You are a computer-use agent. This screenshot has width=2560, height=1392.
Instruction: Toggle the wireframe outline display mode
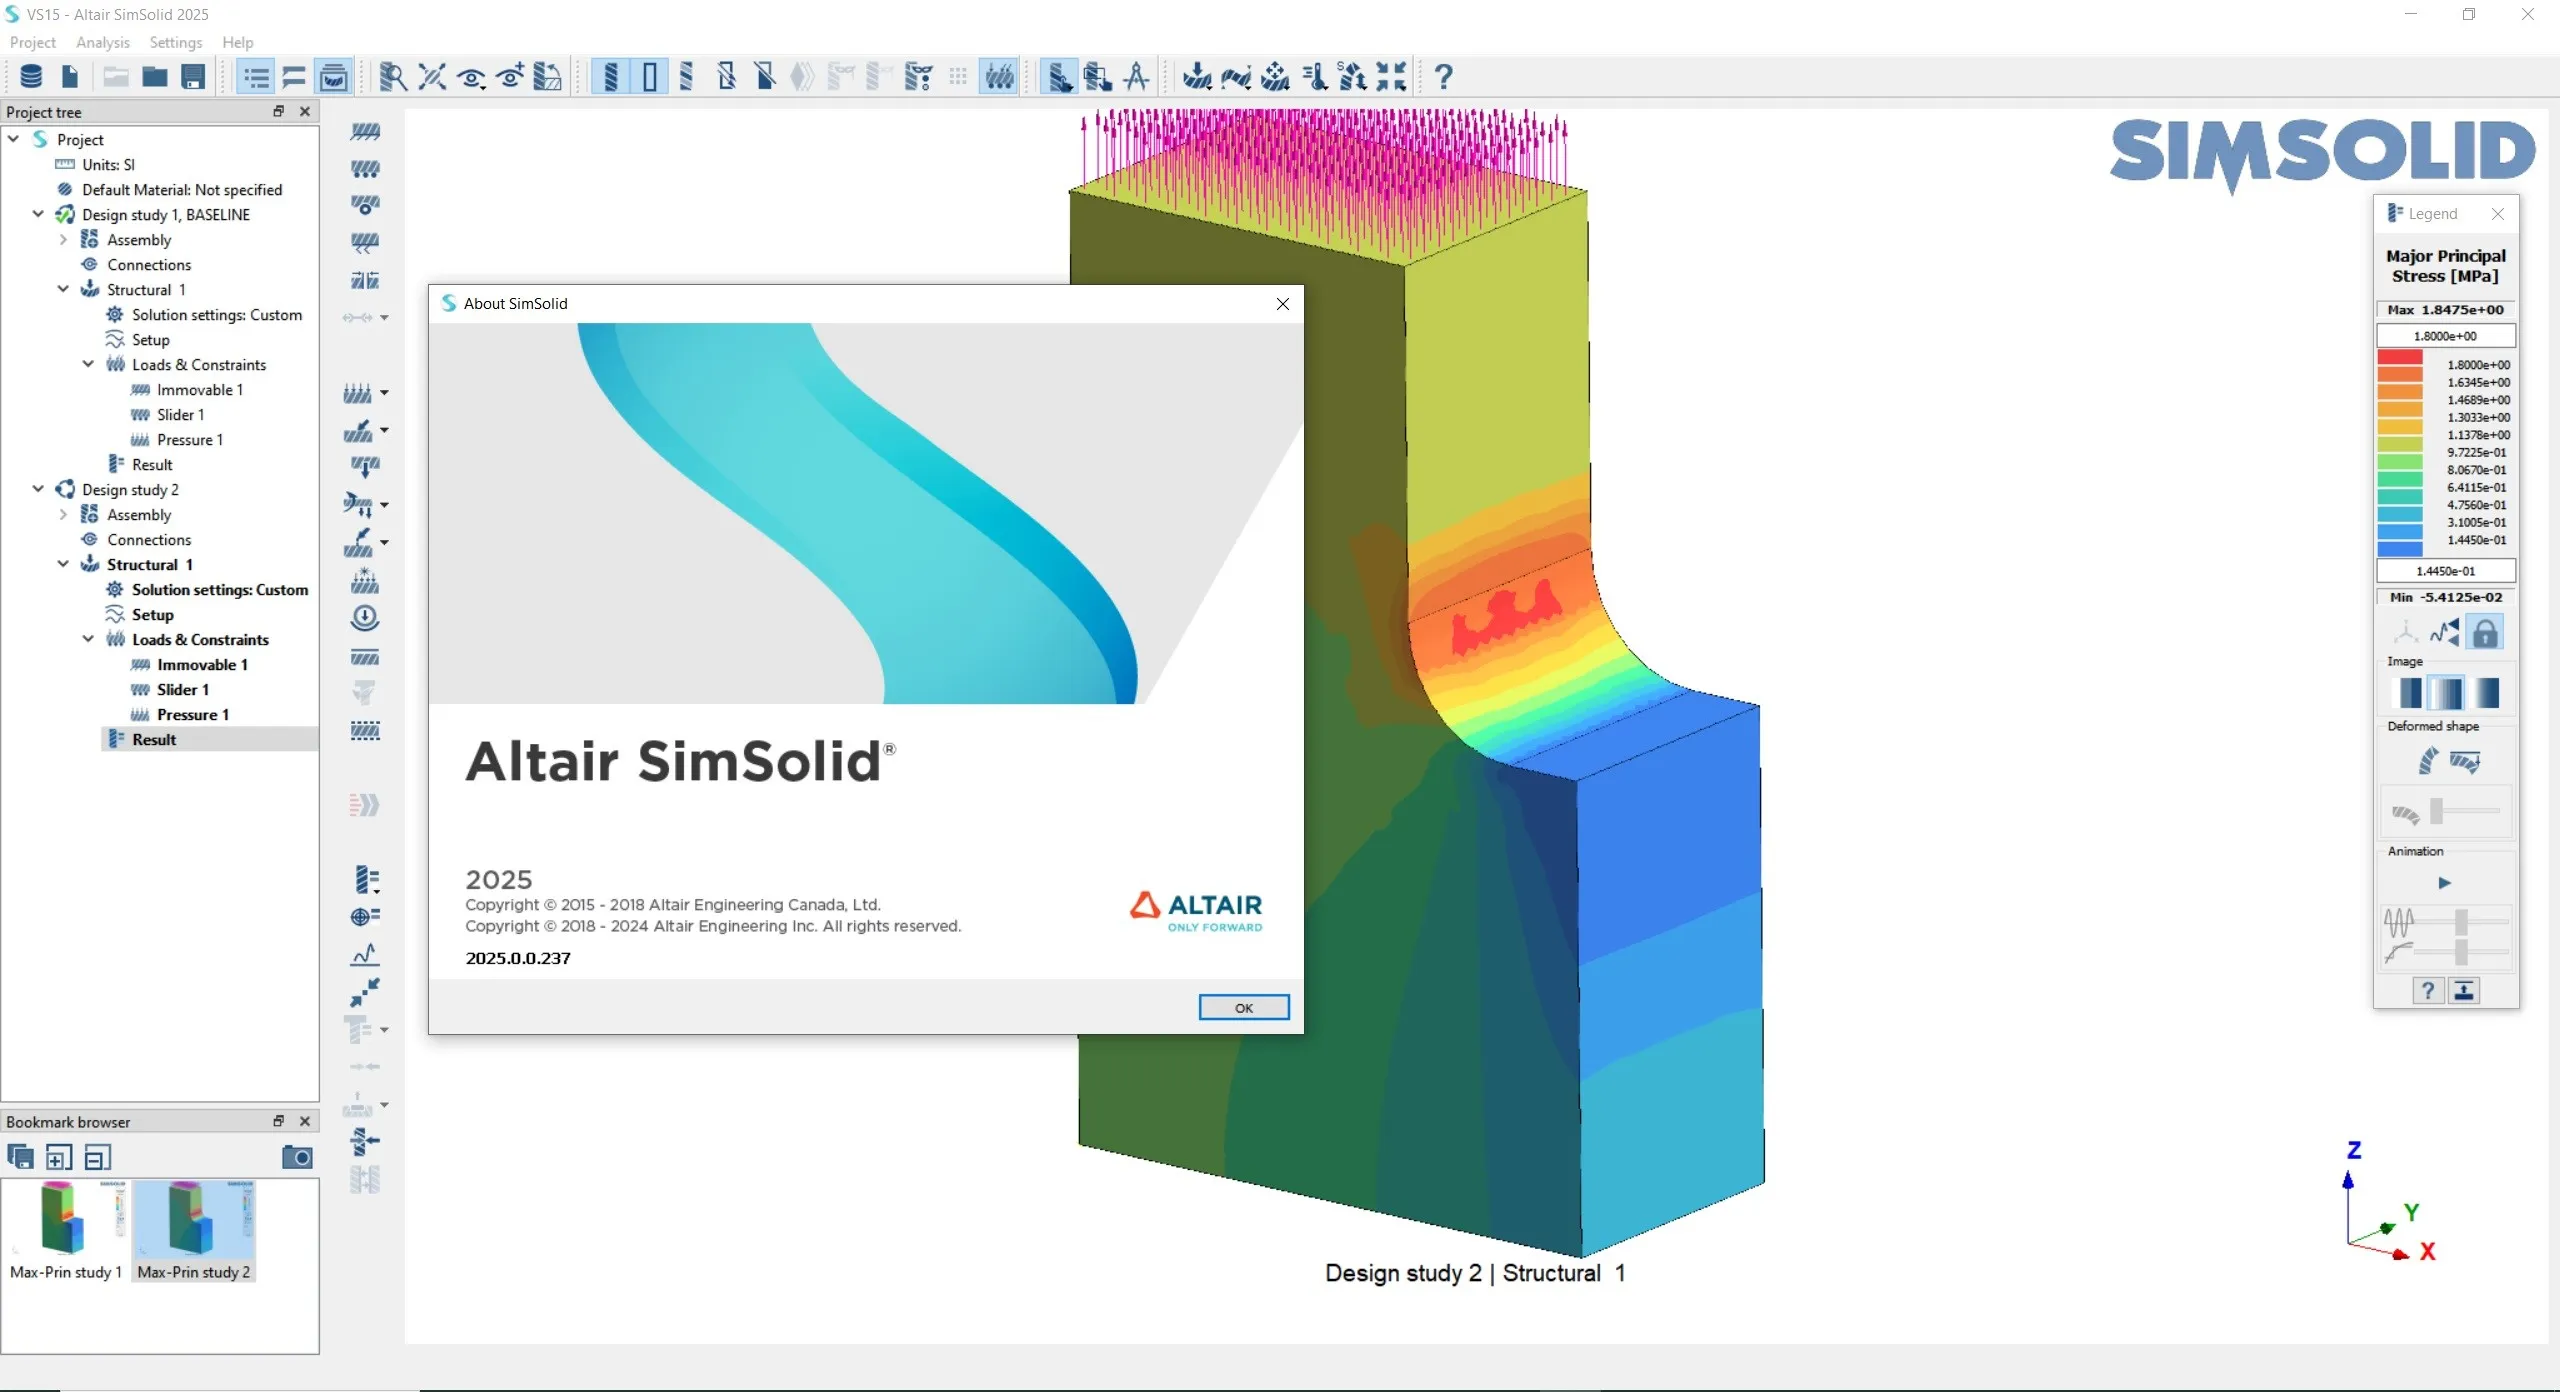coord(650,77)
